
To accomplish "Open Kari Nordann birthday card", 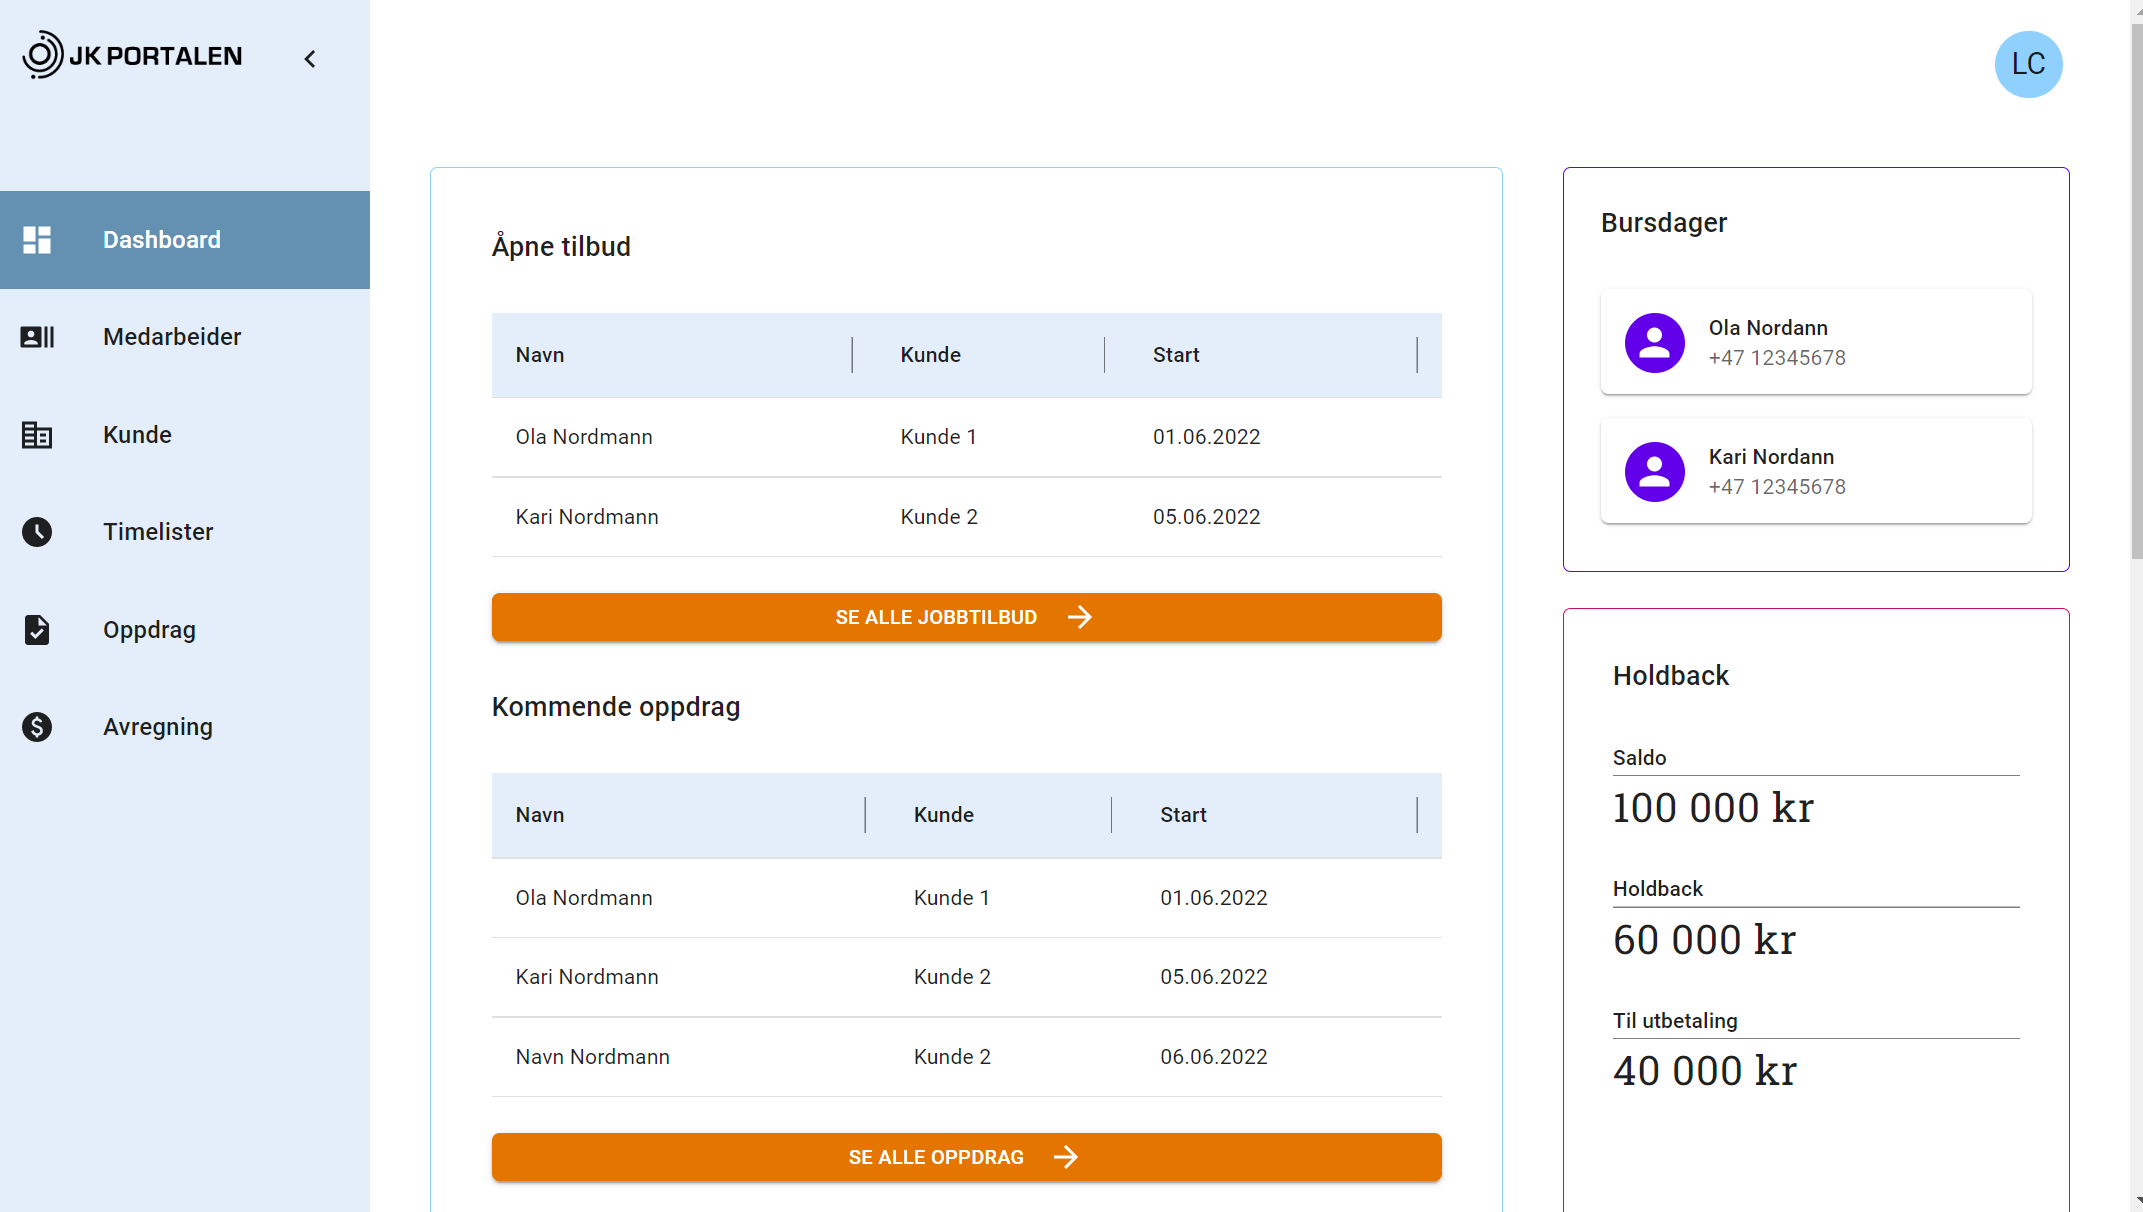I will point(1815,471).
